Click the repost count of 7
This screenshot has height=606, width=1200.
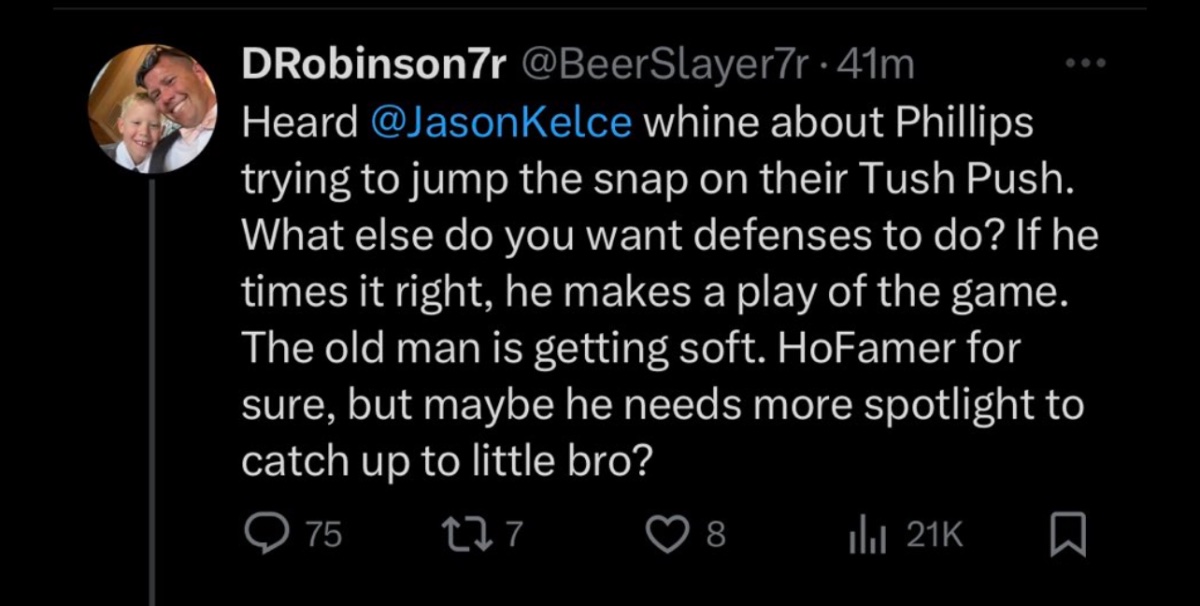click(514, 537)
